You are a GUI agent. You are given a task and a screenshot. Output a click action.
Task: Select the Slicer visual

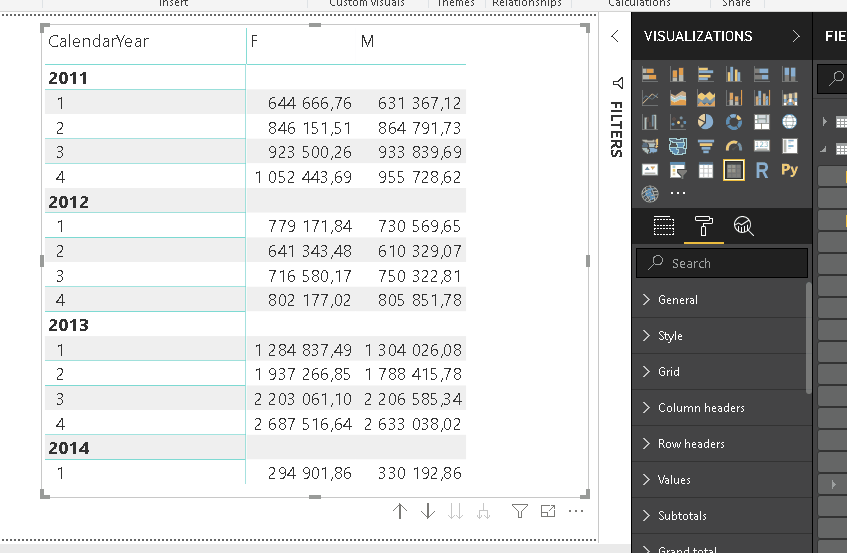tap(677, 170)
